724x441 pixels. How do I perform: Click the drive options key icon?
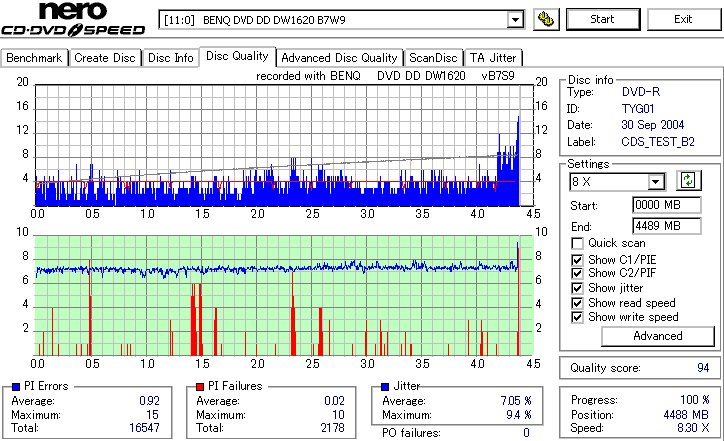(x=546, y=19)
